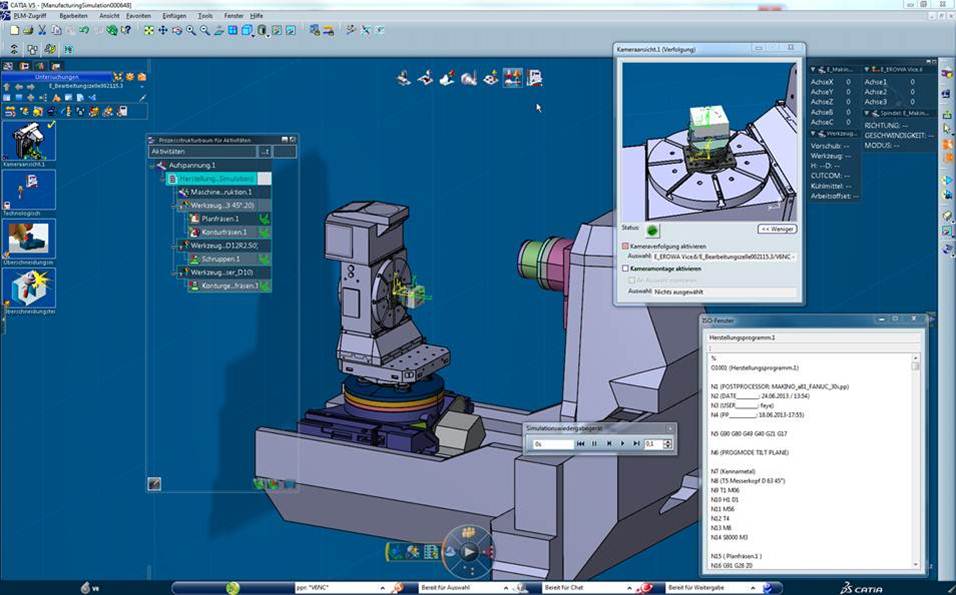The image size is (956, 595).
Task: Click the green status indicator in camera dialog
Action: point(651,228)
